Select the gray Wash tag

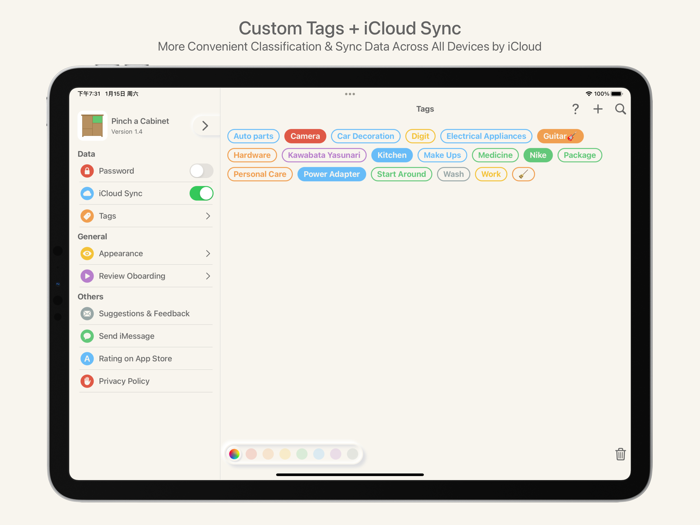[454, 174]
